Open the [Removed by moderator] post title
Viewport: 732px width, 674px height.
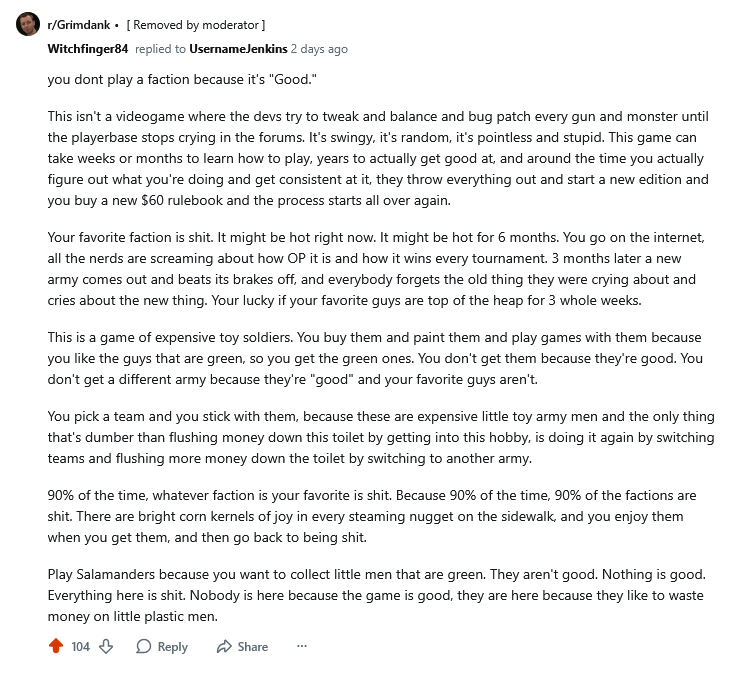(196, 23)
